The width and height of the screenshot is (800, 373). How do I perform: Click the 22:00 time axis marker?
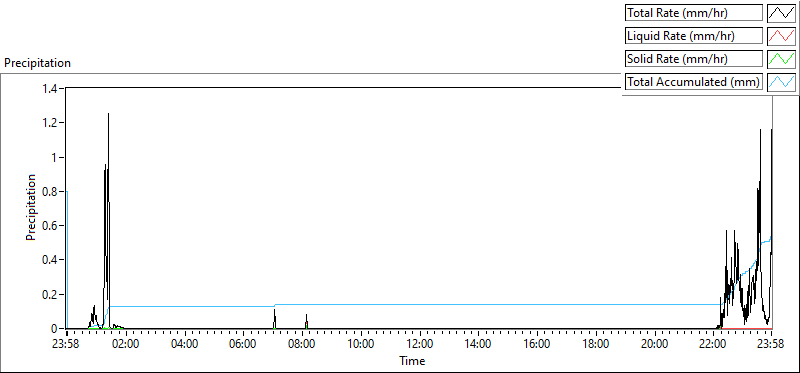[x=712, y=343]
